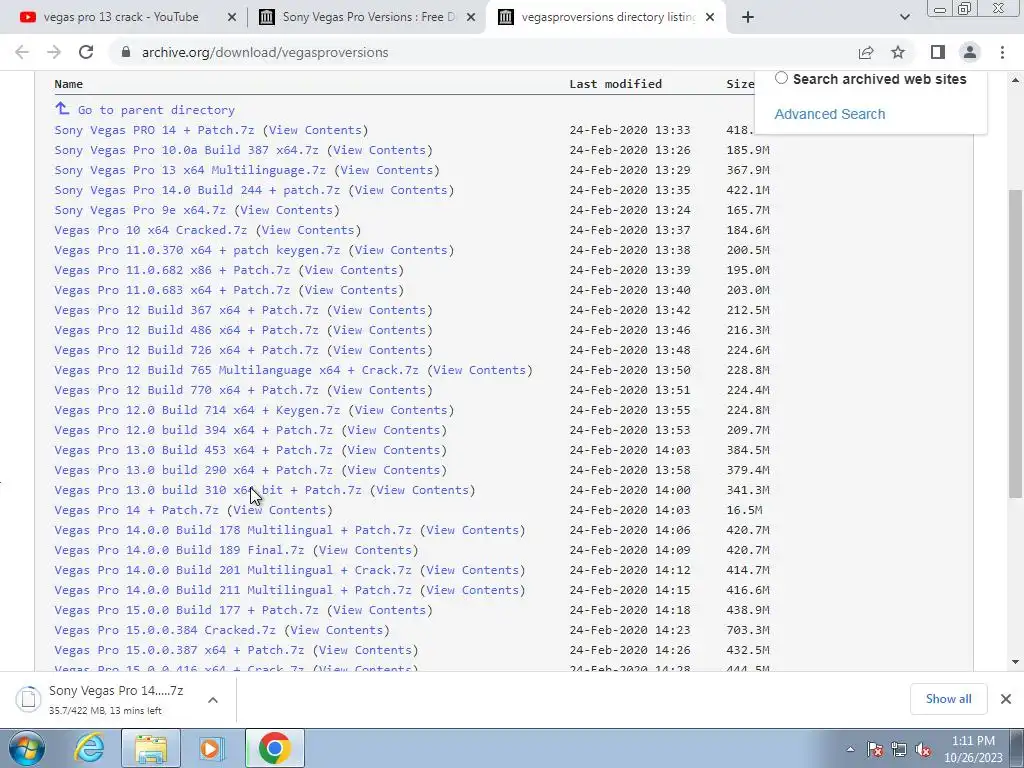This screenshot has width=1024, height=768.
Task: Download Vegas Pro 15.0.0 Build 177 + Patch.7z
Action: (x=186, y=610)
